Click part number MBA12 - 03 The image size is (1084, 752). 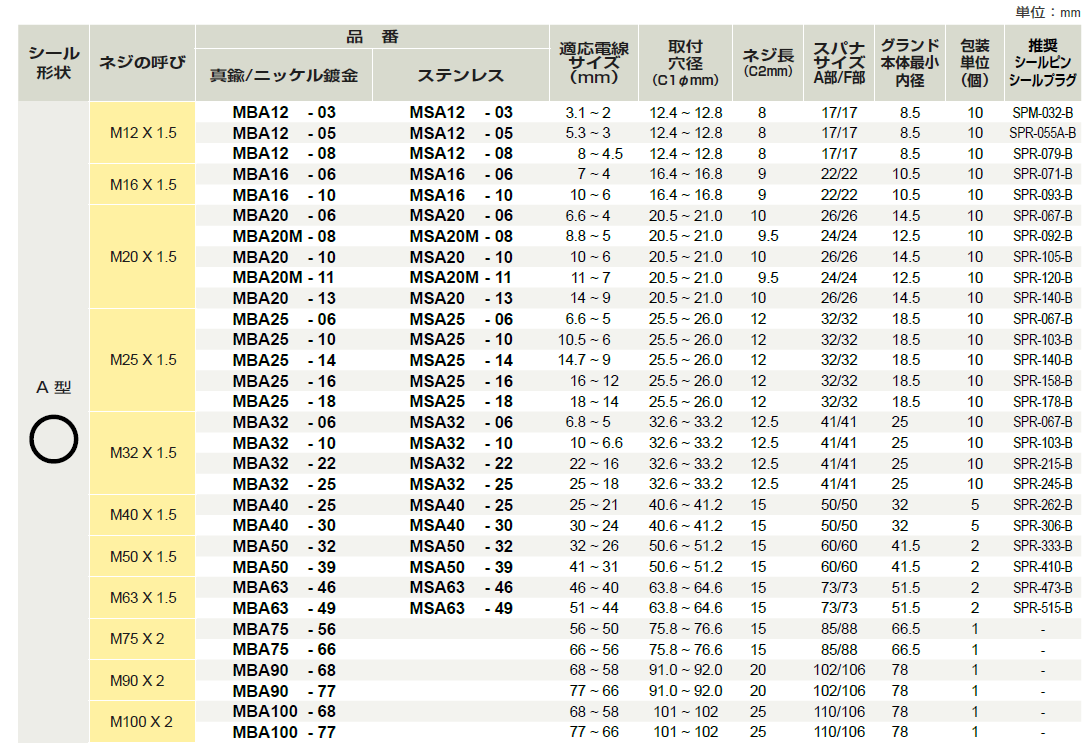[x=284, y=113]
